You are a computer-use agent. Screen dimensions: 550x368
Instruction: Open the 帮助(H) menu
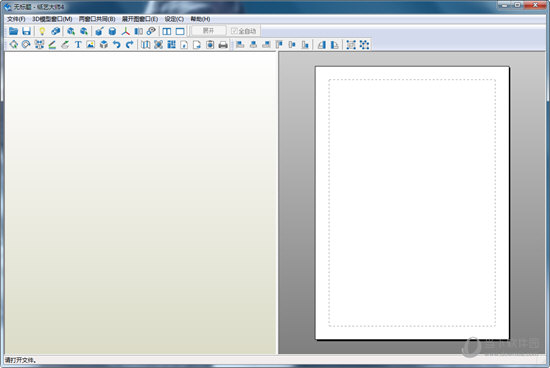click(200, 19)
